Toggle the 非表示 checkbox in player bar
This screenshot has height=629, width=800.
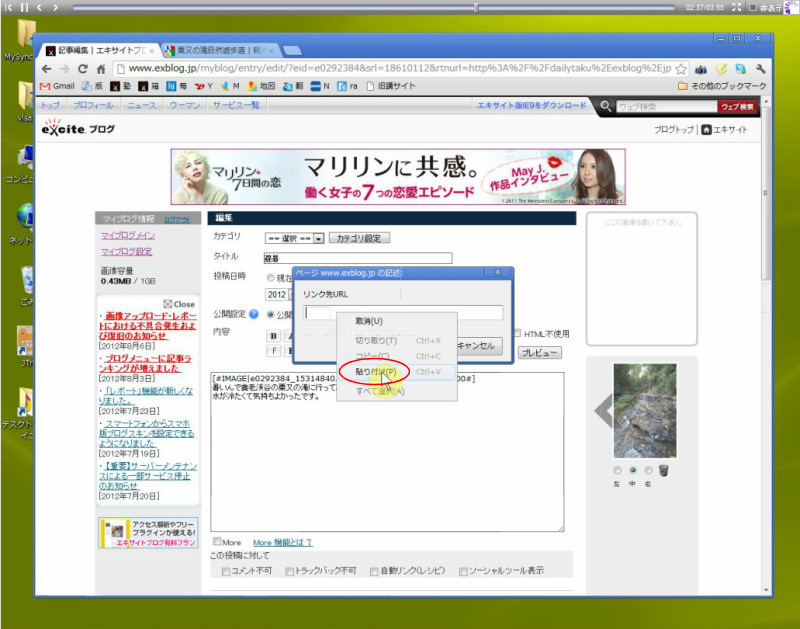753,8
